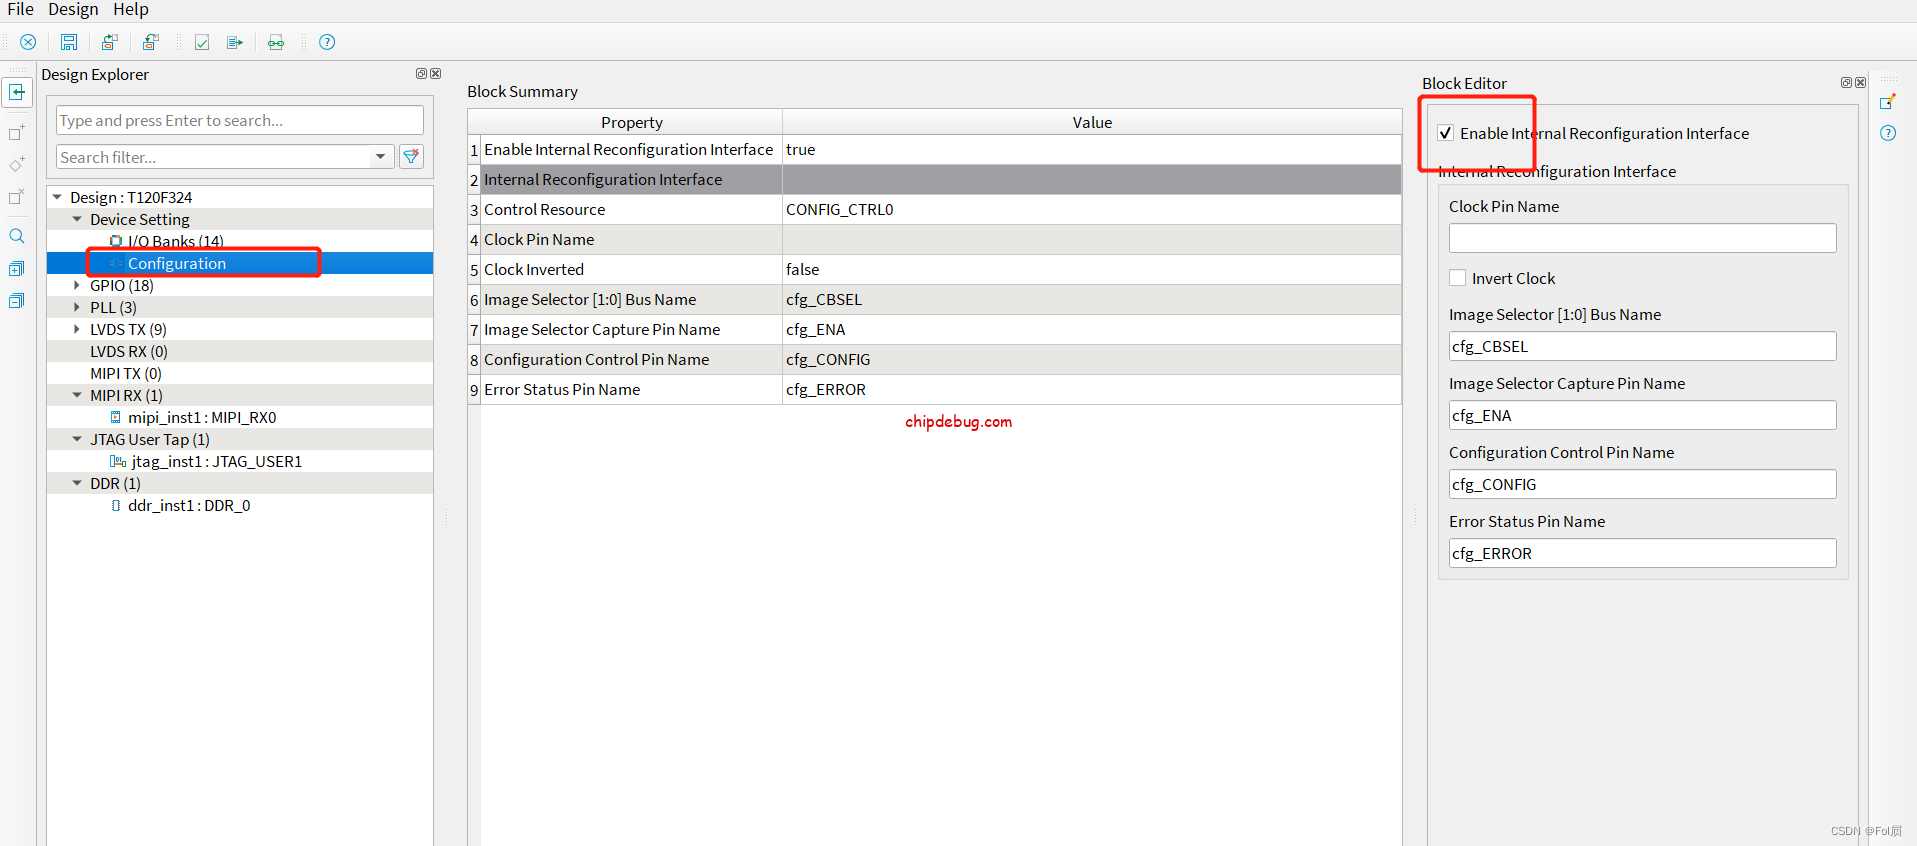
Task: Open the Search filter dropdown arrow
Action: (380, 157)
